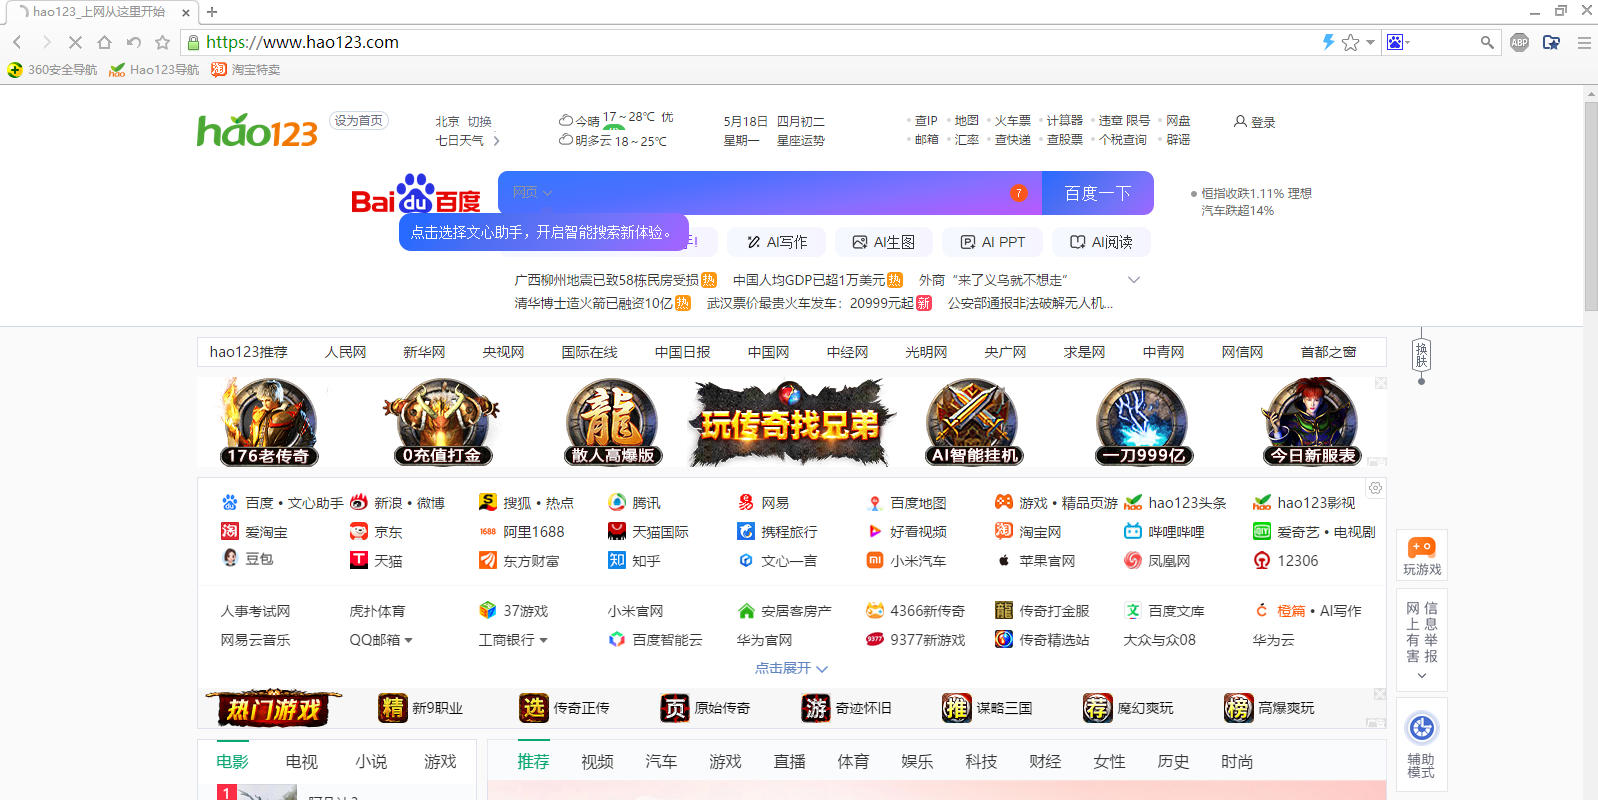Bookmark page with toolbar star icon
The image size is (1598, 800).
[162, 42]
